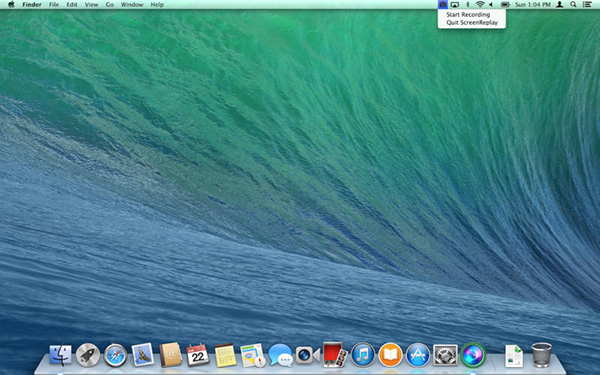The width and height of the screenshot is (600, 375).
Task: Click the ScreenReplay lens icon in Dock
Action: 473,355
